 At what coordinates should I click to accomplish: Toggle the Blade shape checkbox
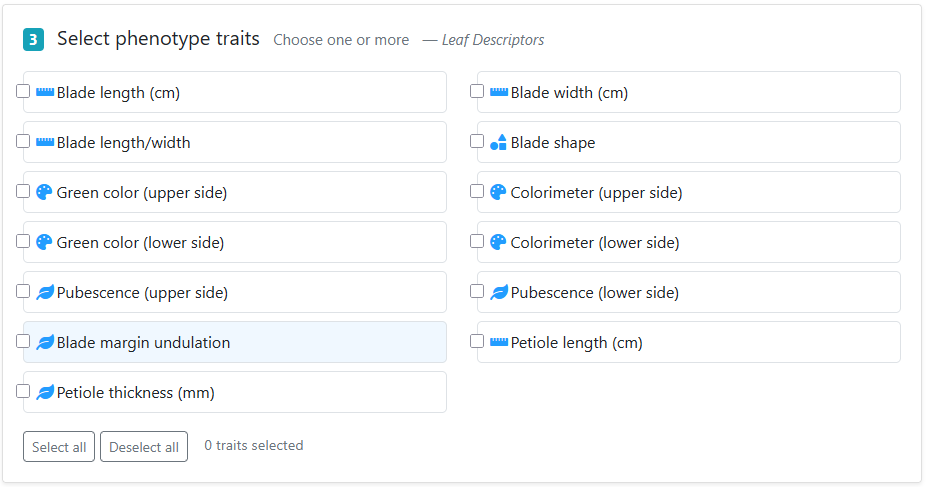coord(477,142)
